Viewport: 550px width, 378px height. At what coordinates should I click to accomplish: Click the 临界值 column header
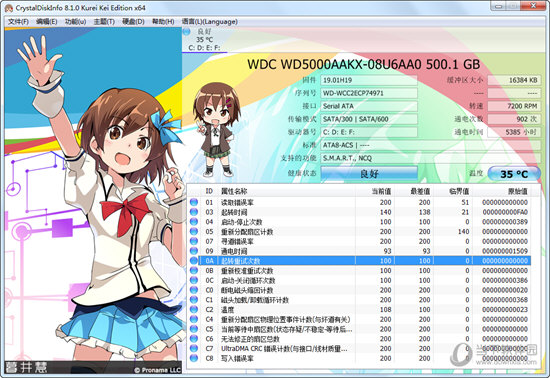coord(459,191)
